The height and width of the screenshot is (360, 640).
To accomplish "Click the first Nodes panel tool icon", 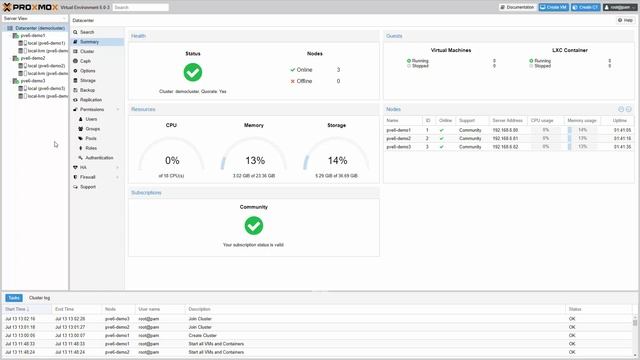I will coord(621,109).
